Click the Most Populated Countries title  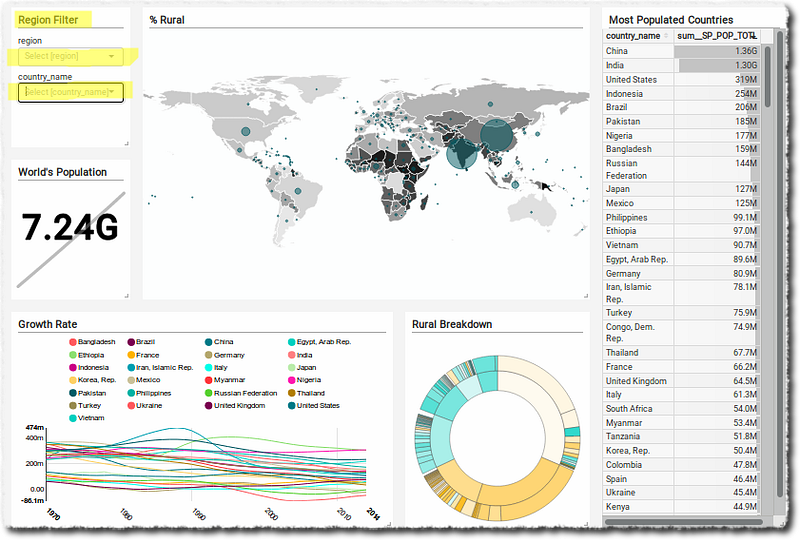pos(671,20)
